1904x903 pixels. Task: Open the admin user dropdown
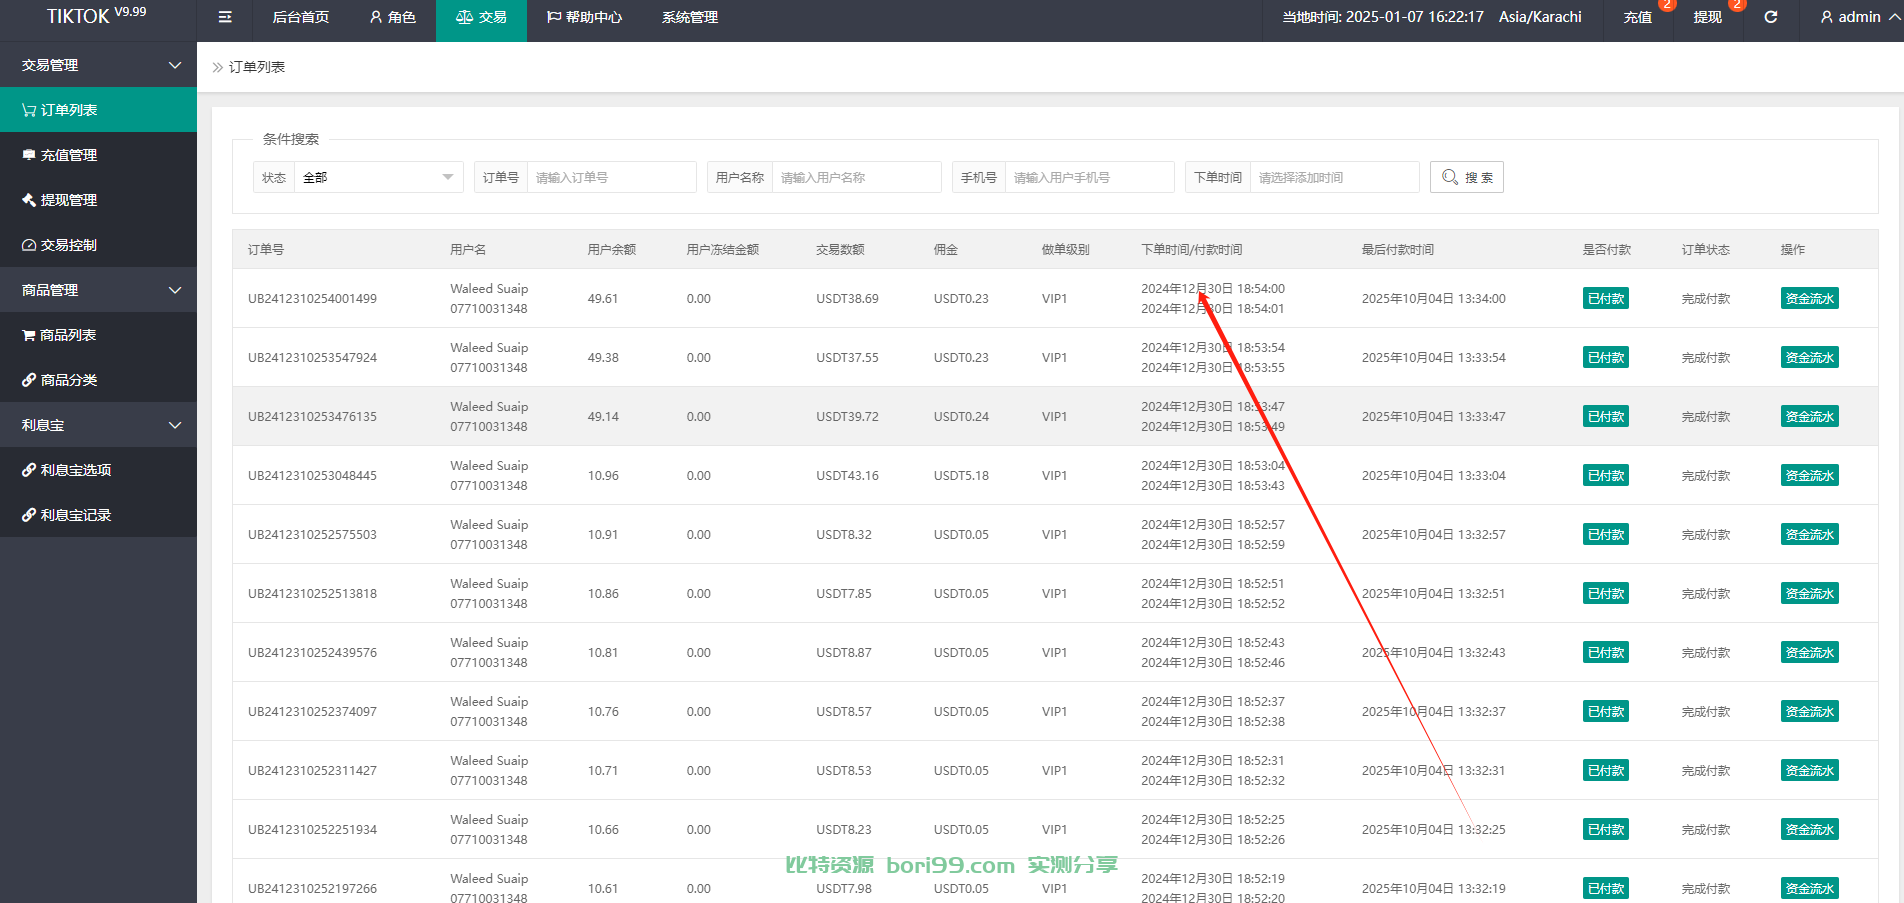coord(1860,17)
